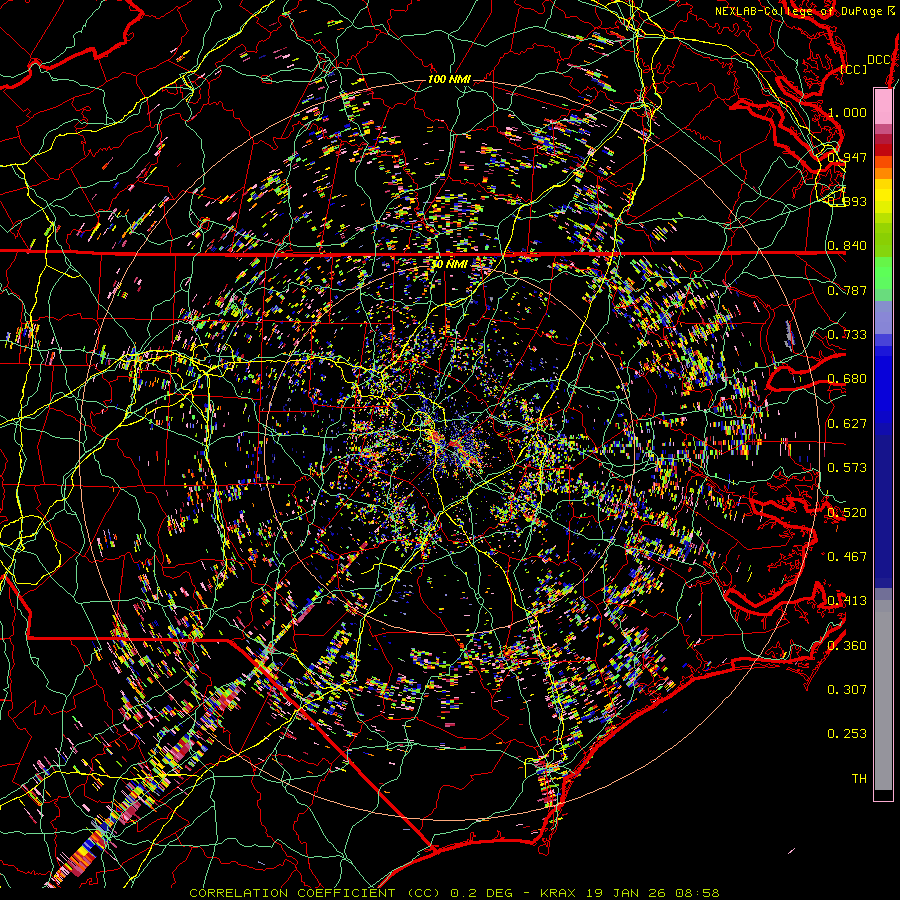This screenshot has height=900, width=900.
Task: Click the 08:58 timestamp
Action: point(697,893)
